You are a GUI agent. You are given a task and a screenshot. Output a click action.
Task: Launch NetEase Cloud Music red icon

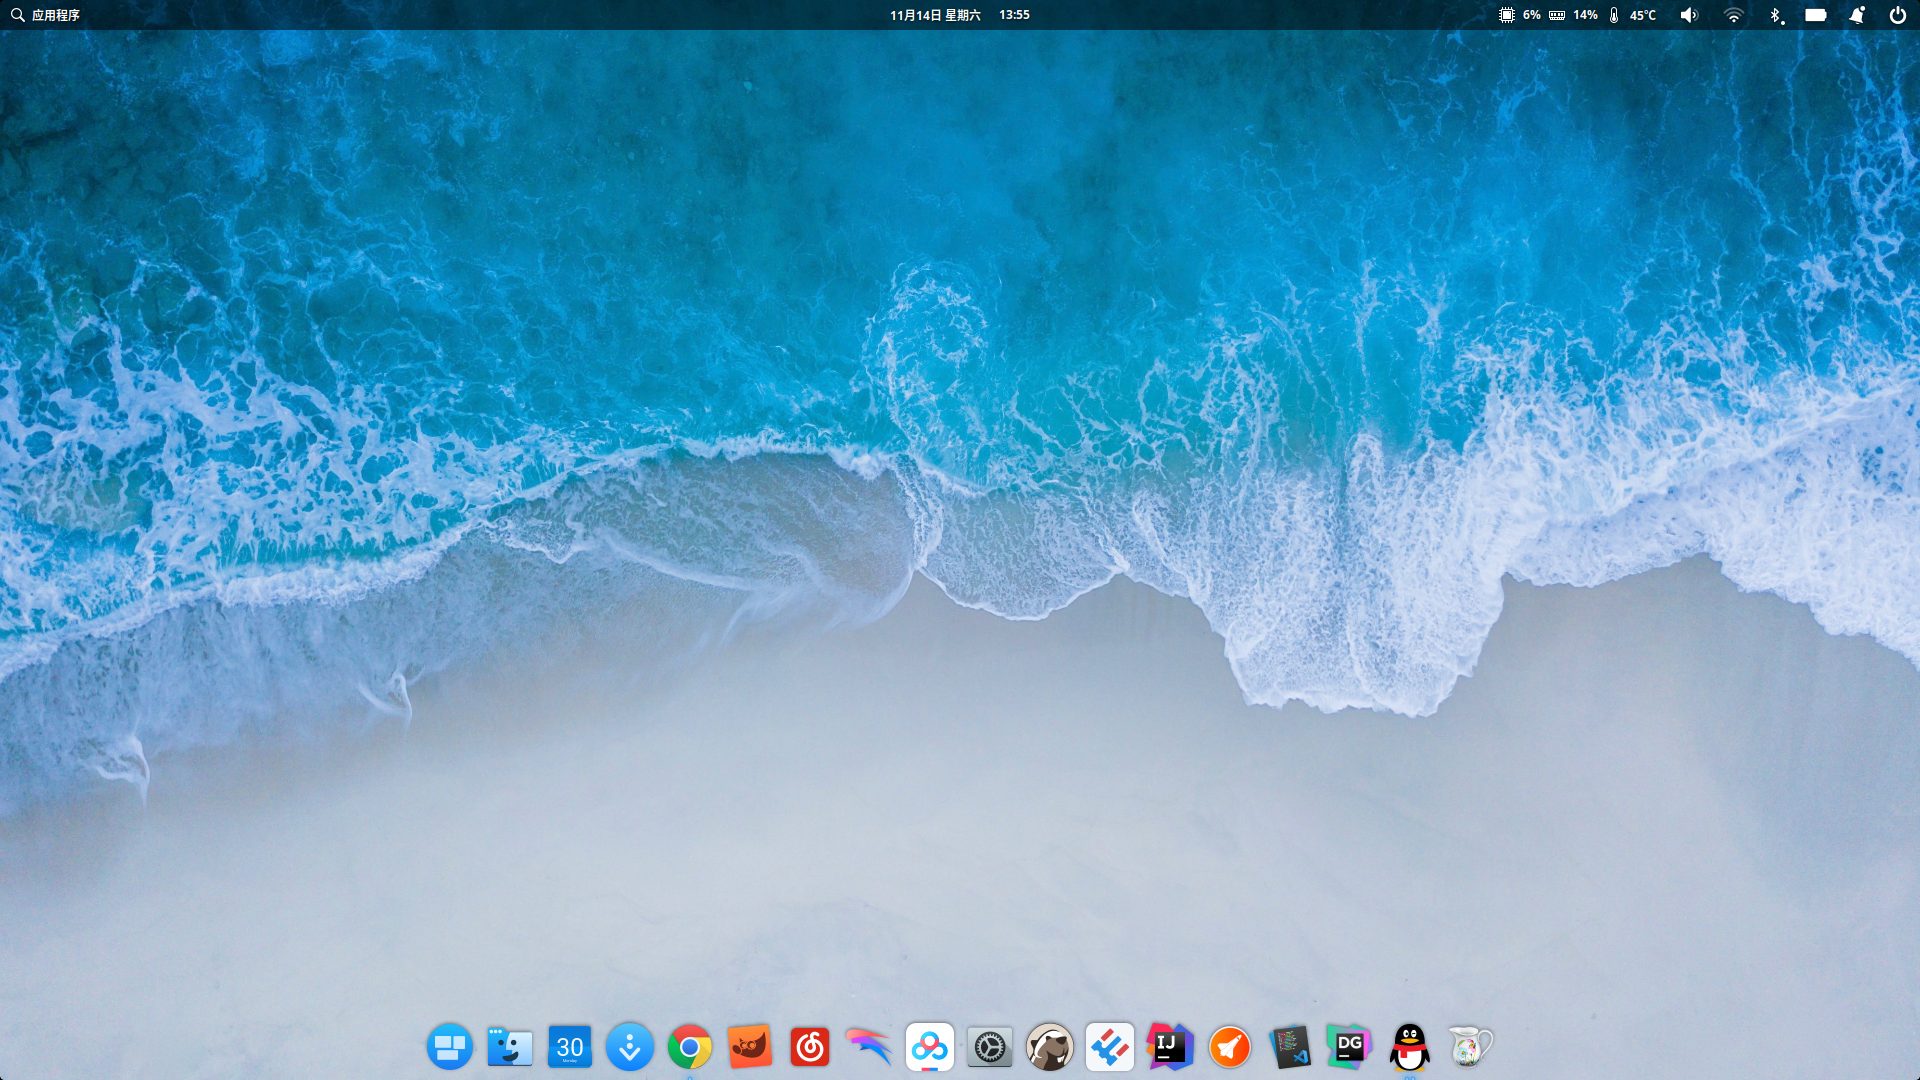(809, 1047)
